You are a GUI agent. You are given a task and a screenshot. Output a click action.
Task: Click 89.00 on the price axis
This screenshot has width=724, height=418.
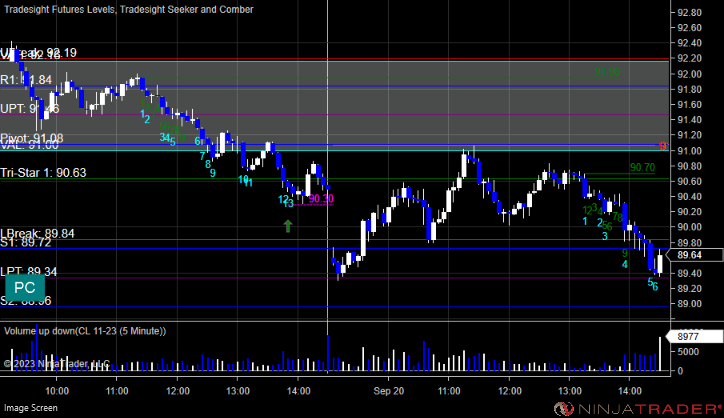click(689, 304)
